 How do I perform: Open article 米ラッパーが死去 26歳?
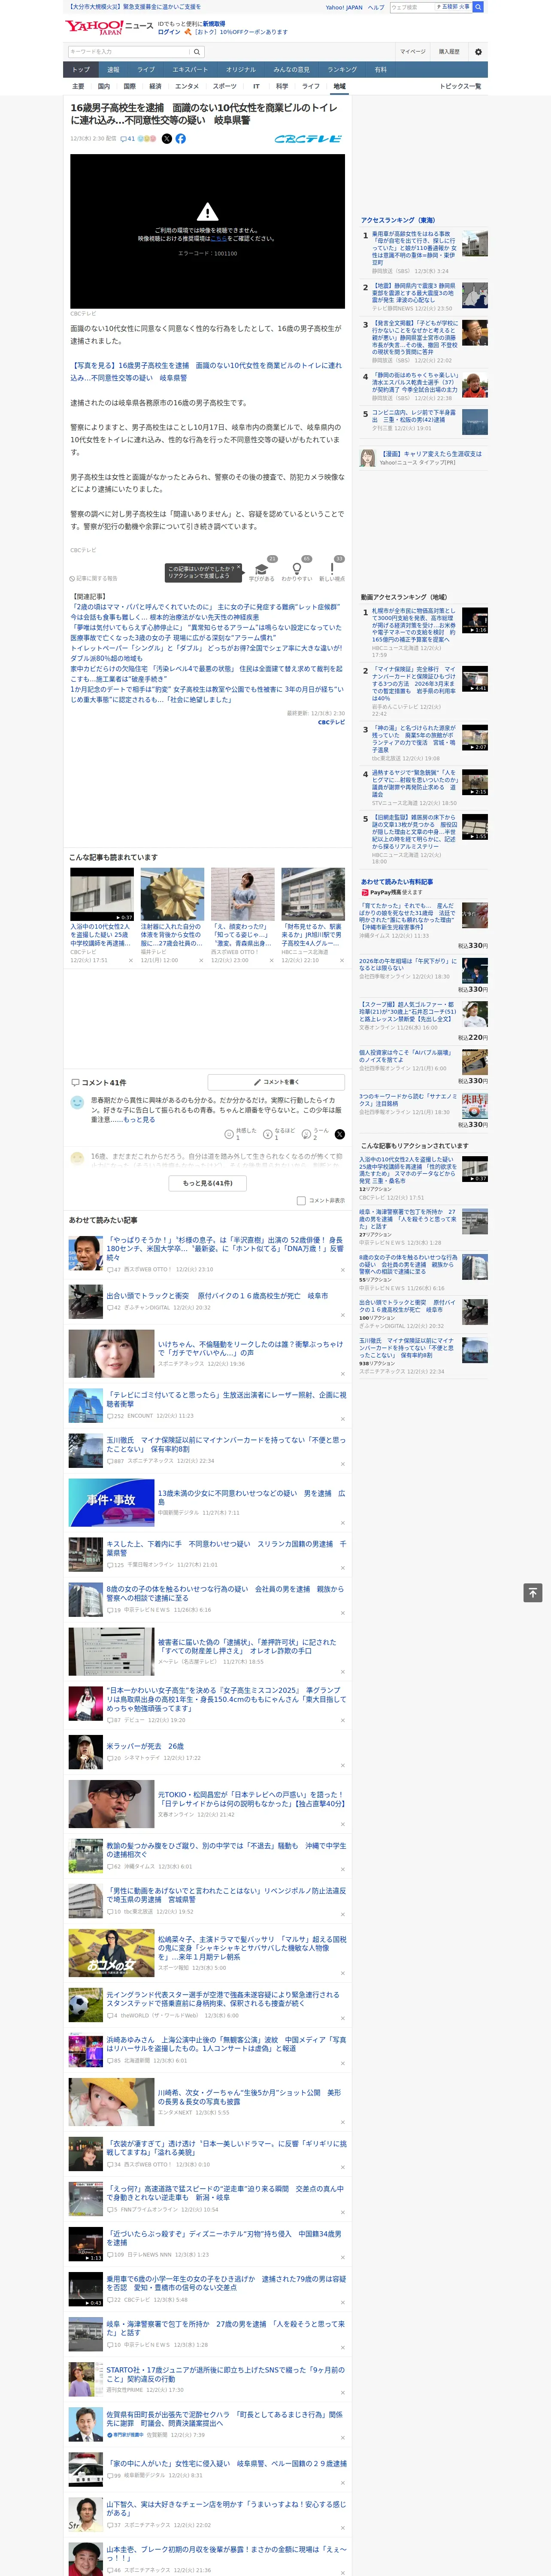pos(145,1746)
